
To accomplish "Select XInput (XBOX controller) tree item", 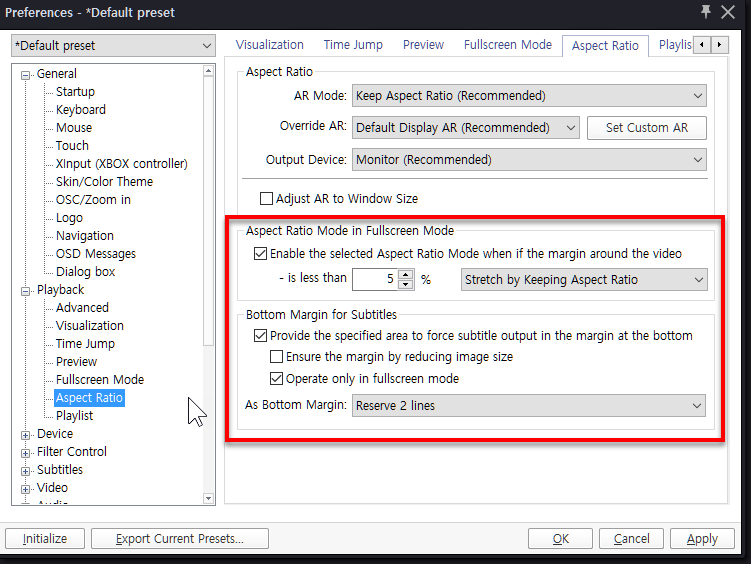I will (122, 164).
